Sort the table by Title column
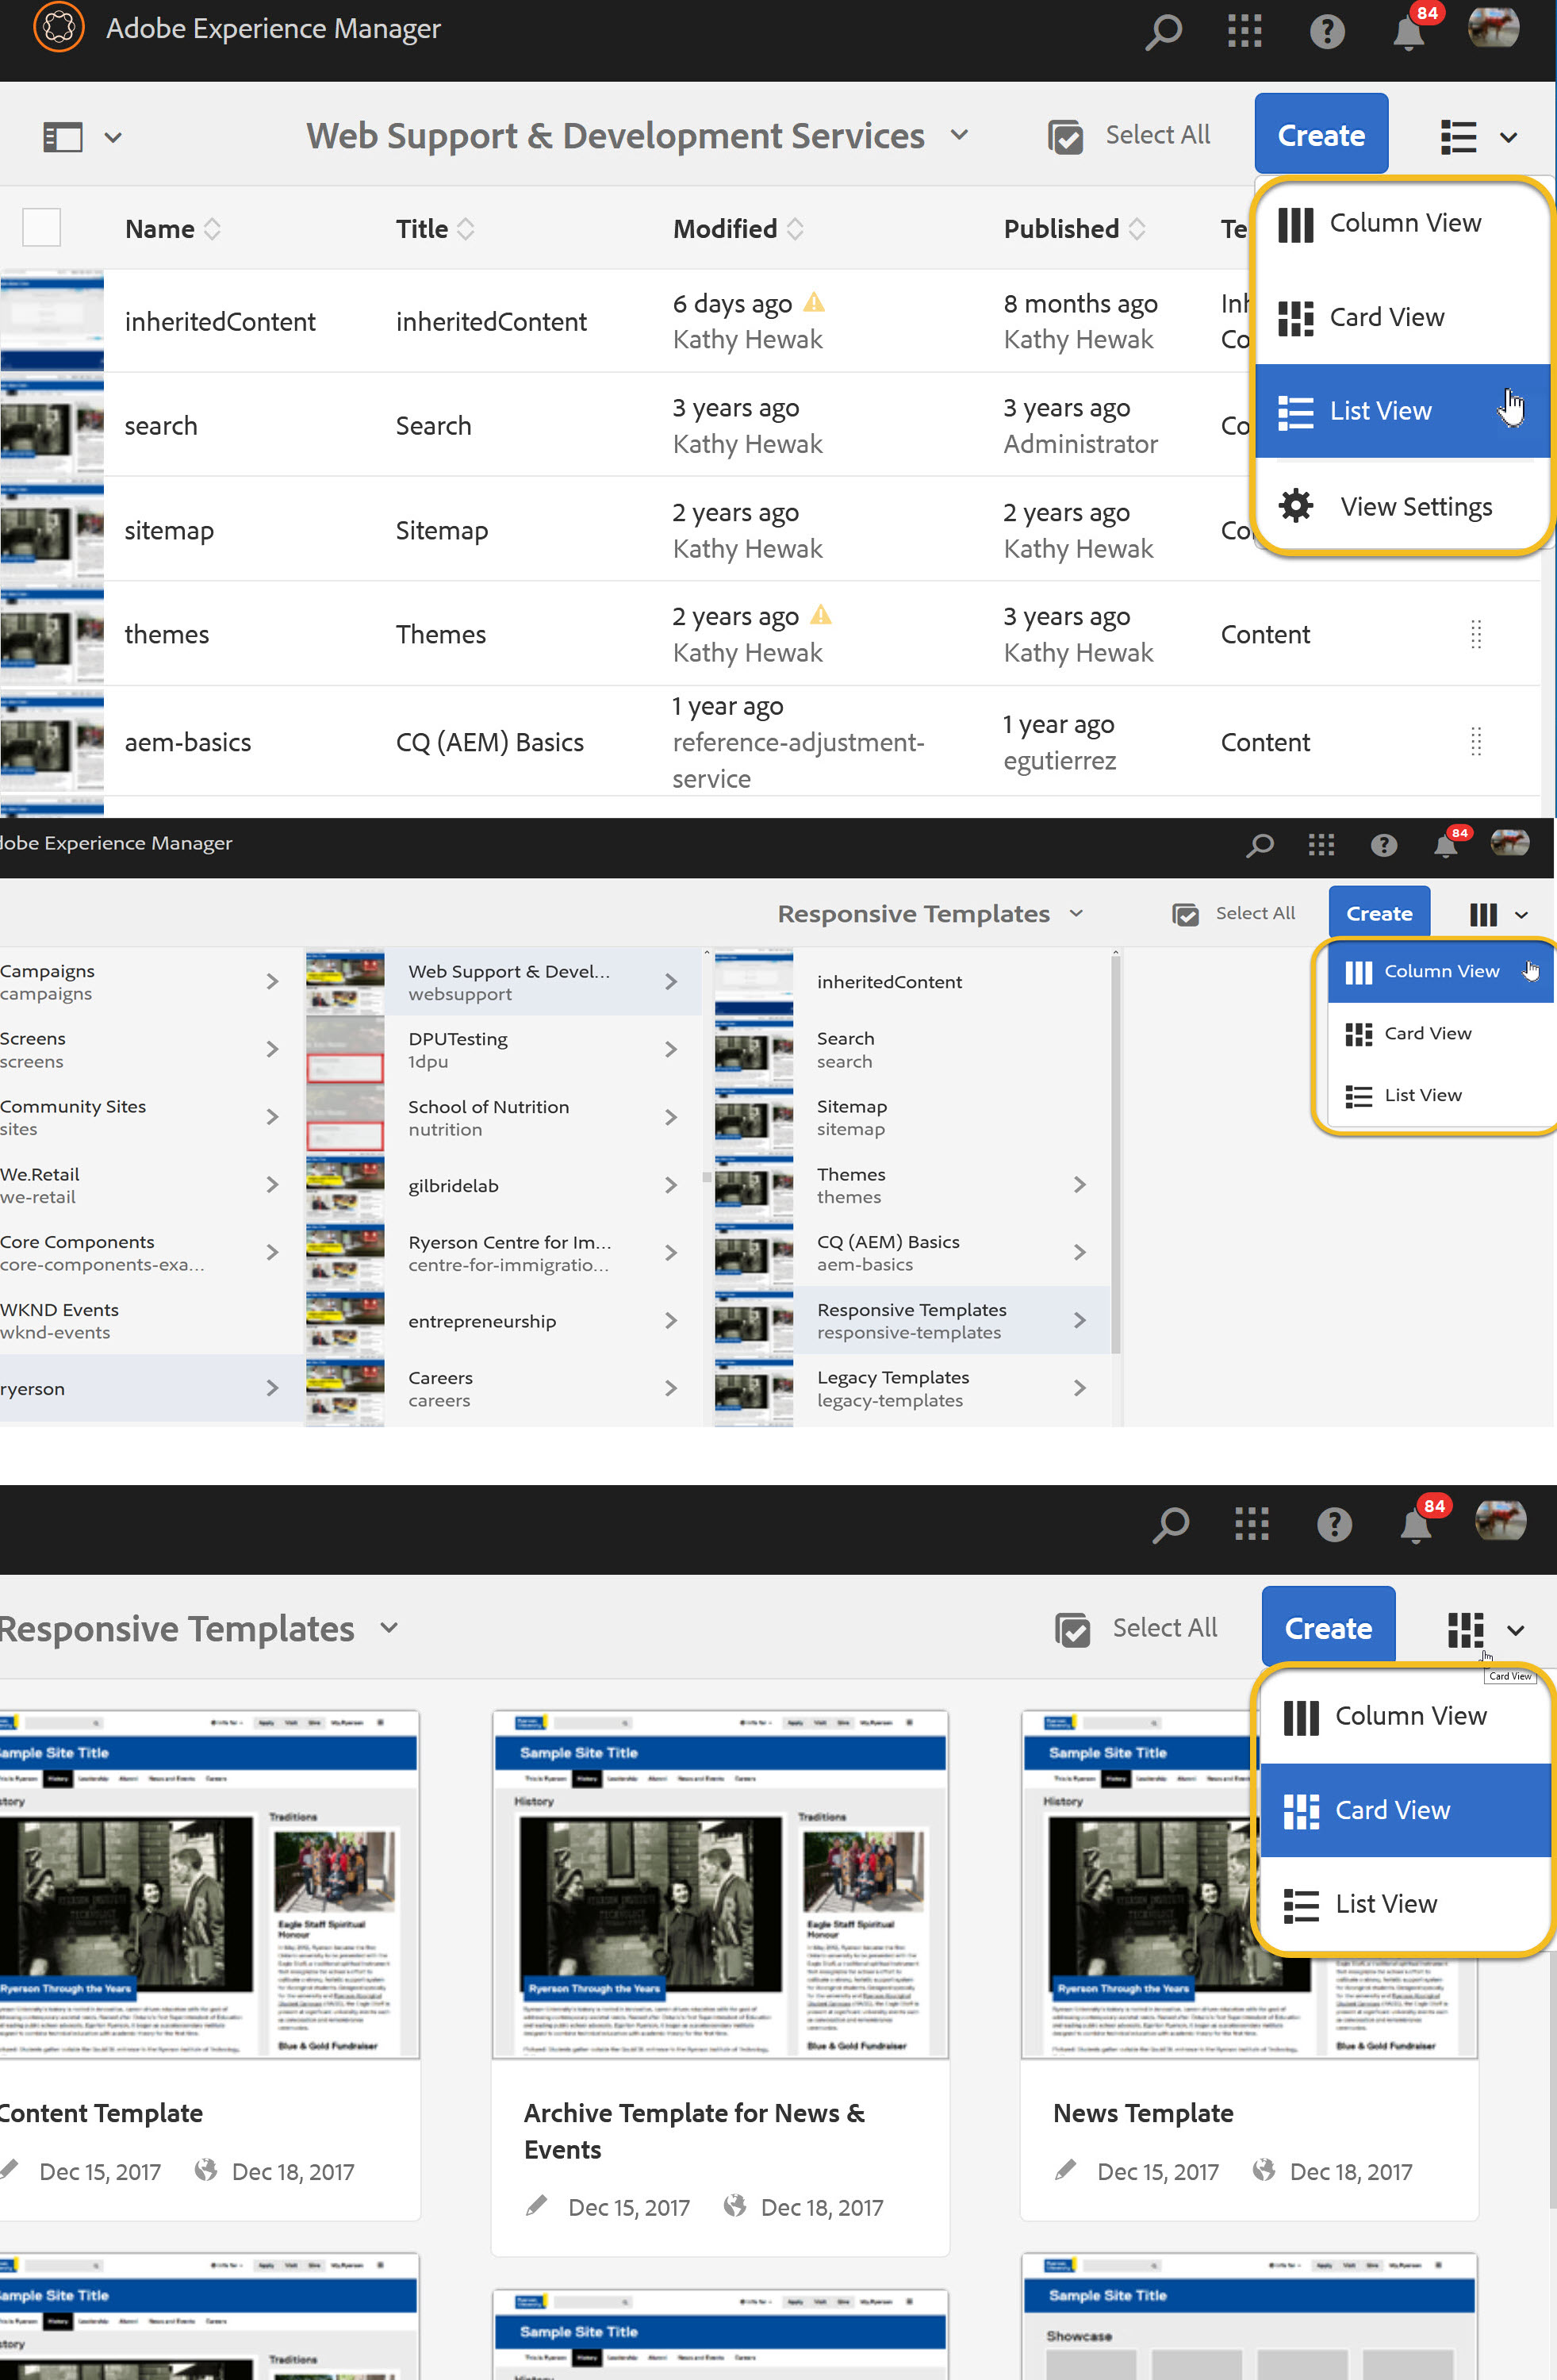The height and width of the screenshot is (2380, 1557). [x=435, y=229]
